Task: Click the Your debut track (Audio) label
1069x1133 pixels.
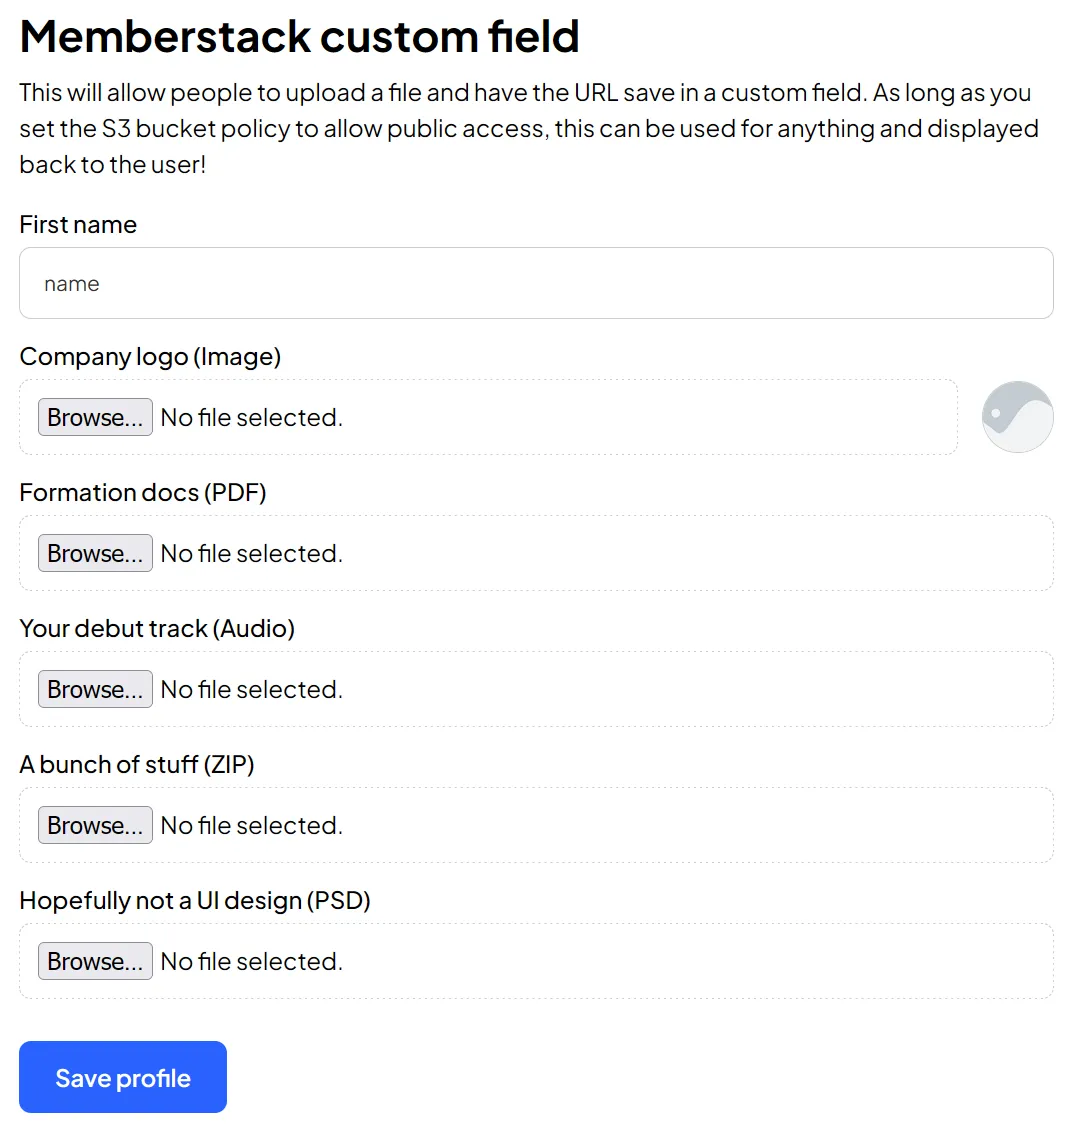Action: pos(156,628)
